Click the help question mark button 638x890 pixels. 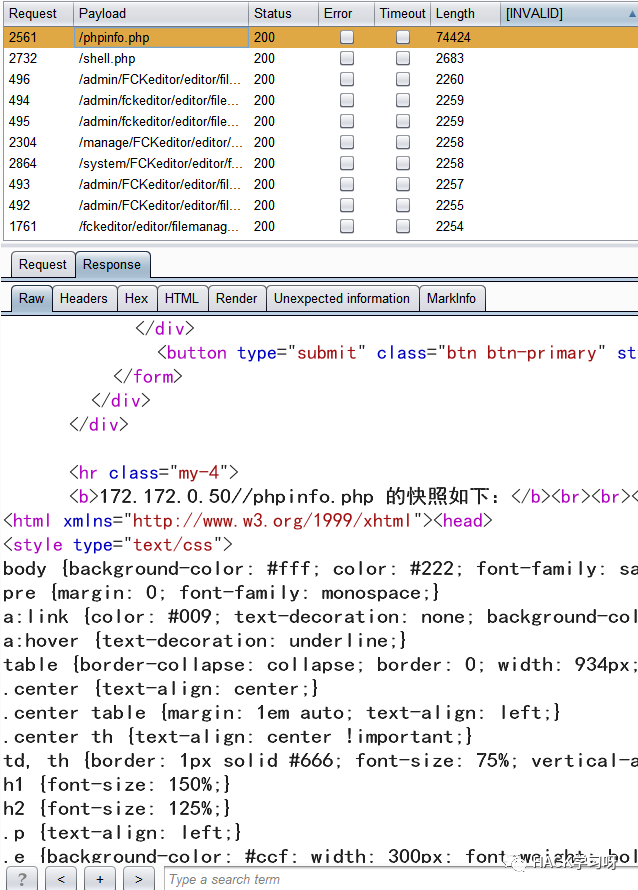tap(22, 879)
